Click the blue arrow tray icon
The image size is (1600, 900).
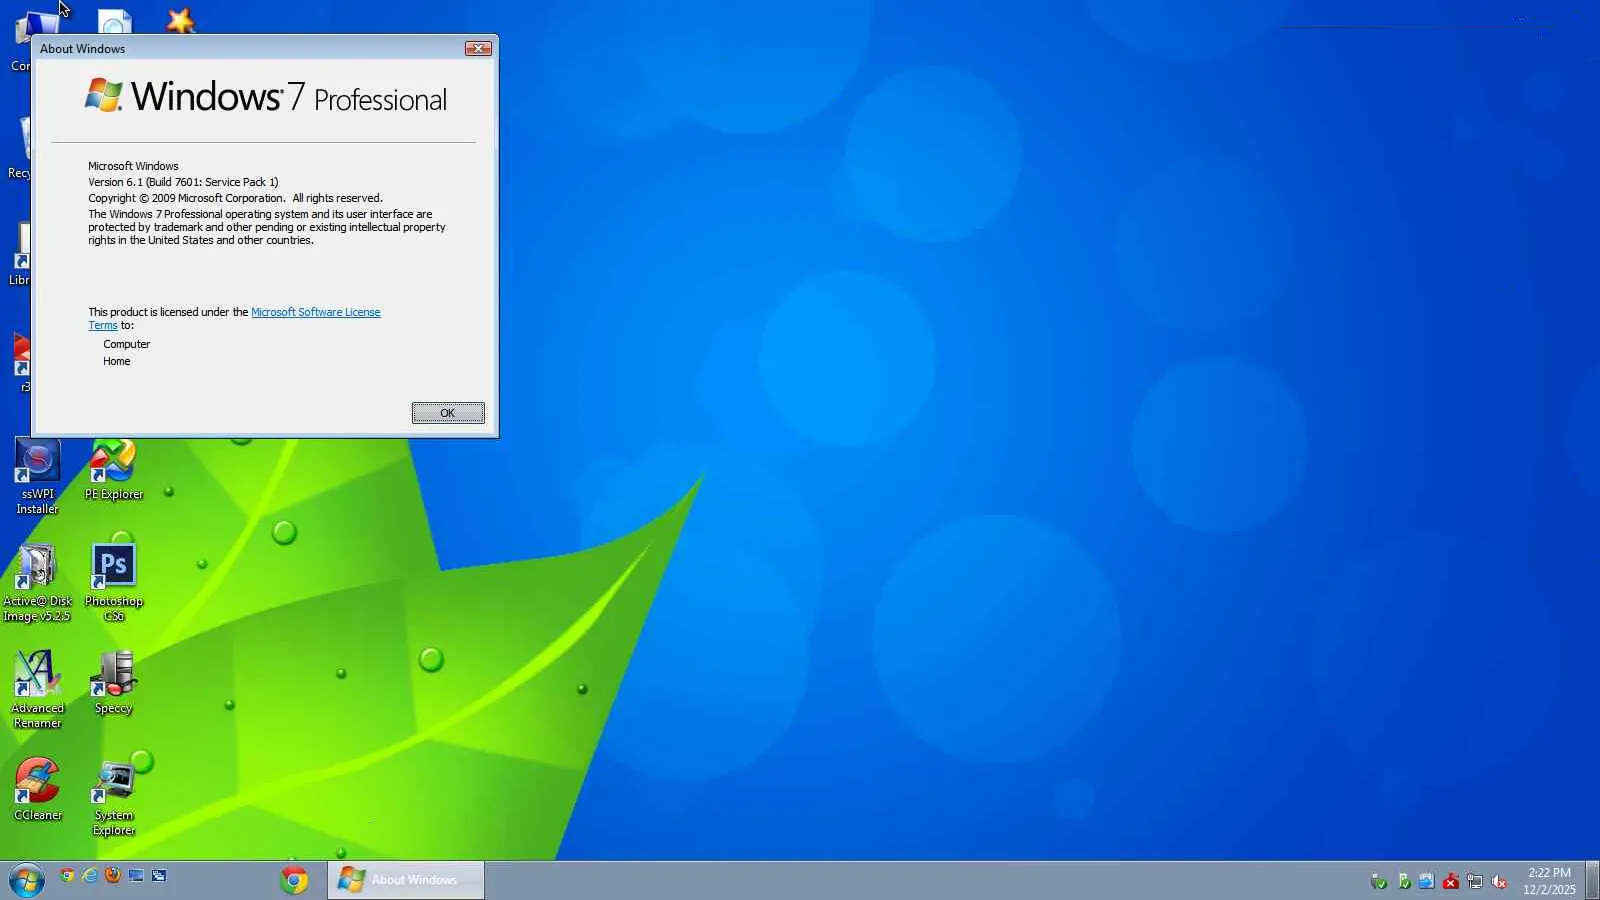pos(1427,881)
